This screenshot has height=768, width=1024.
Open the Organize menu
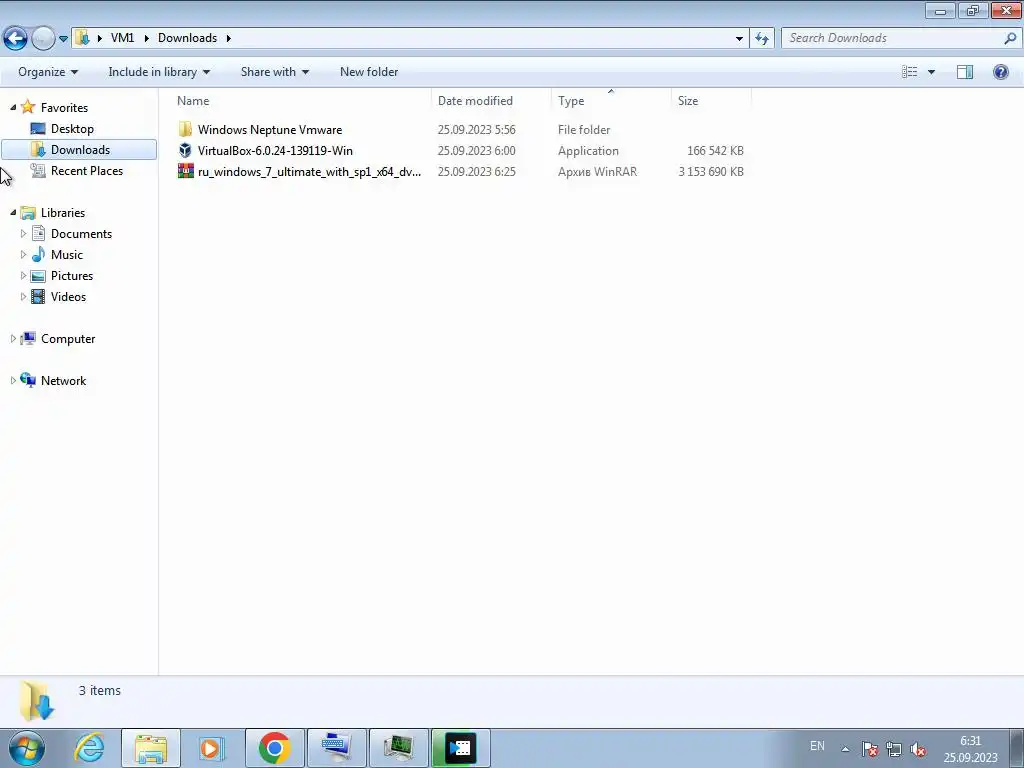click(x=48, y=72)
